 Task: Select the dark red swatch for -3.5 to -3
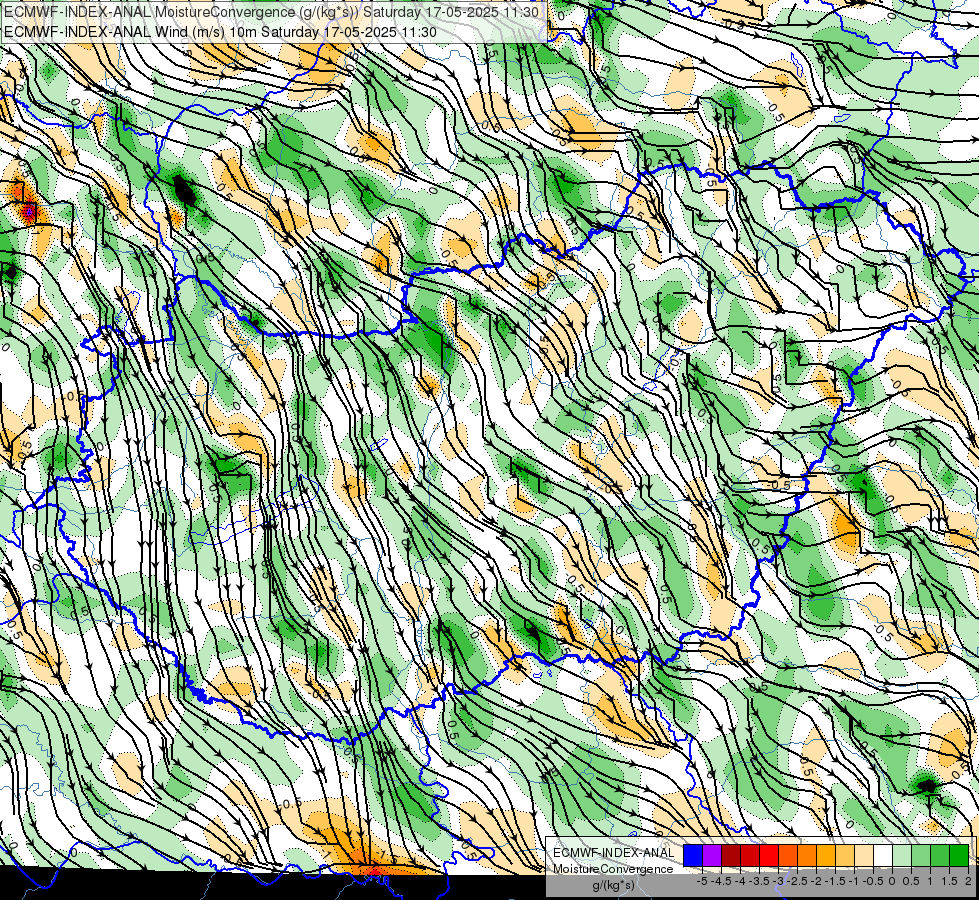click(750, 856)
